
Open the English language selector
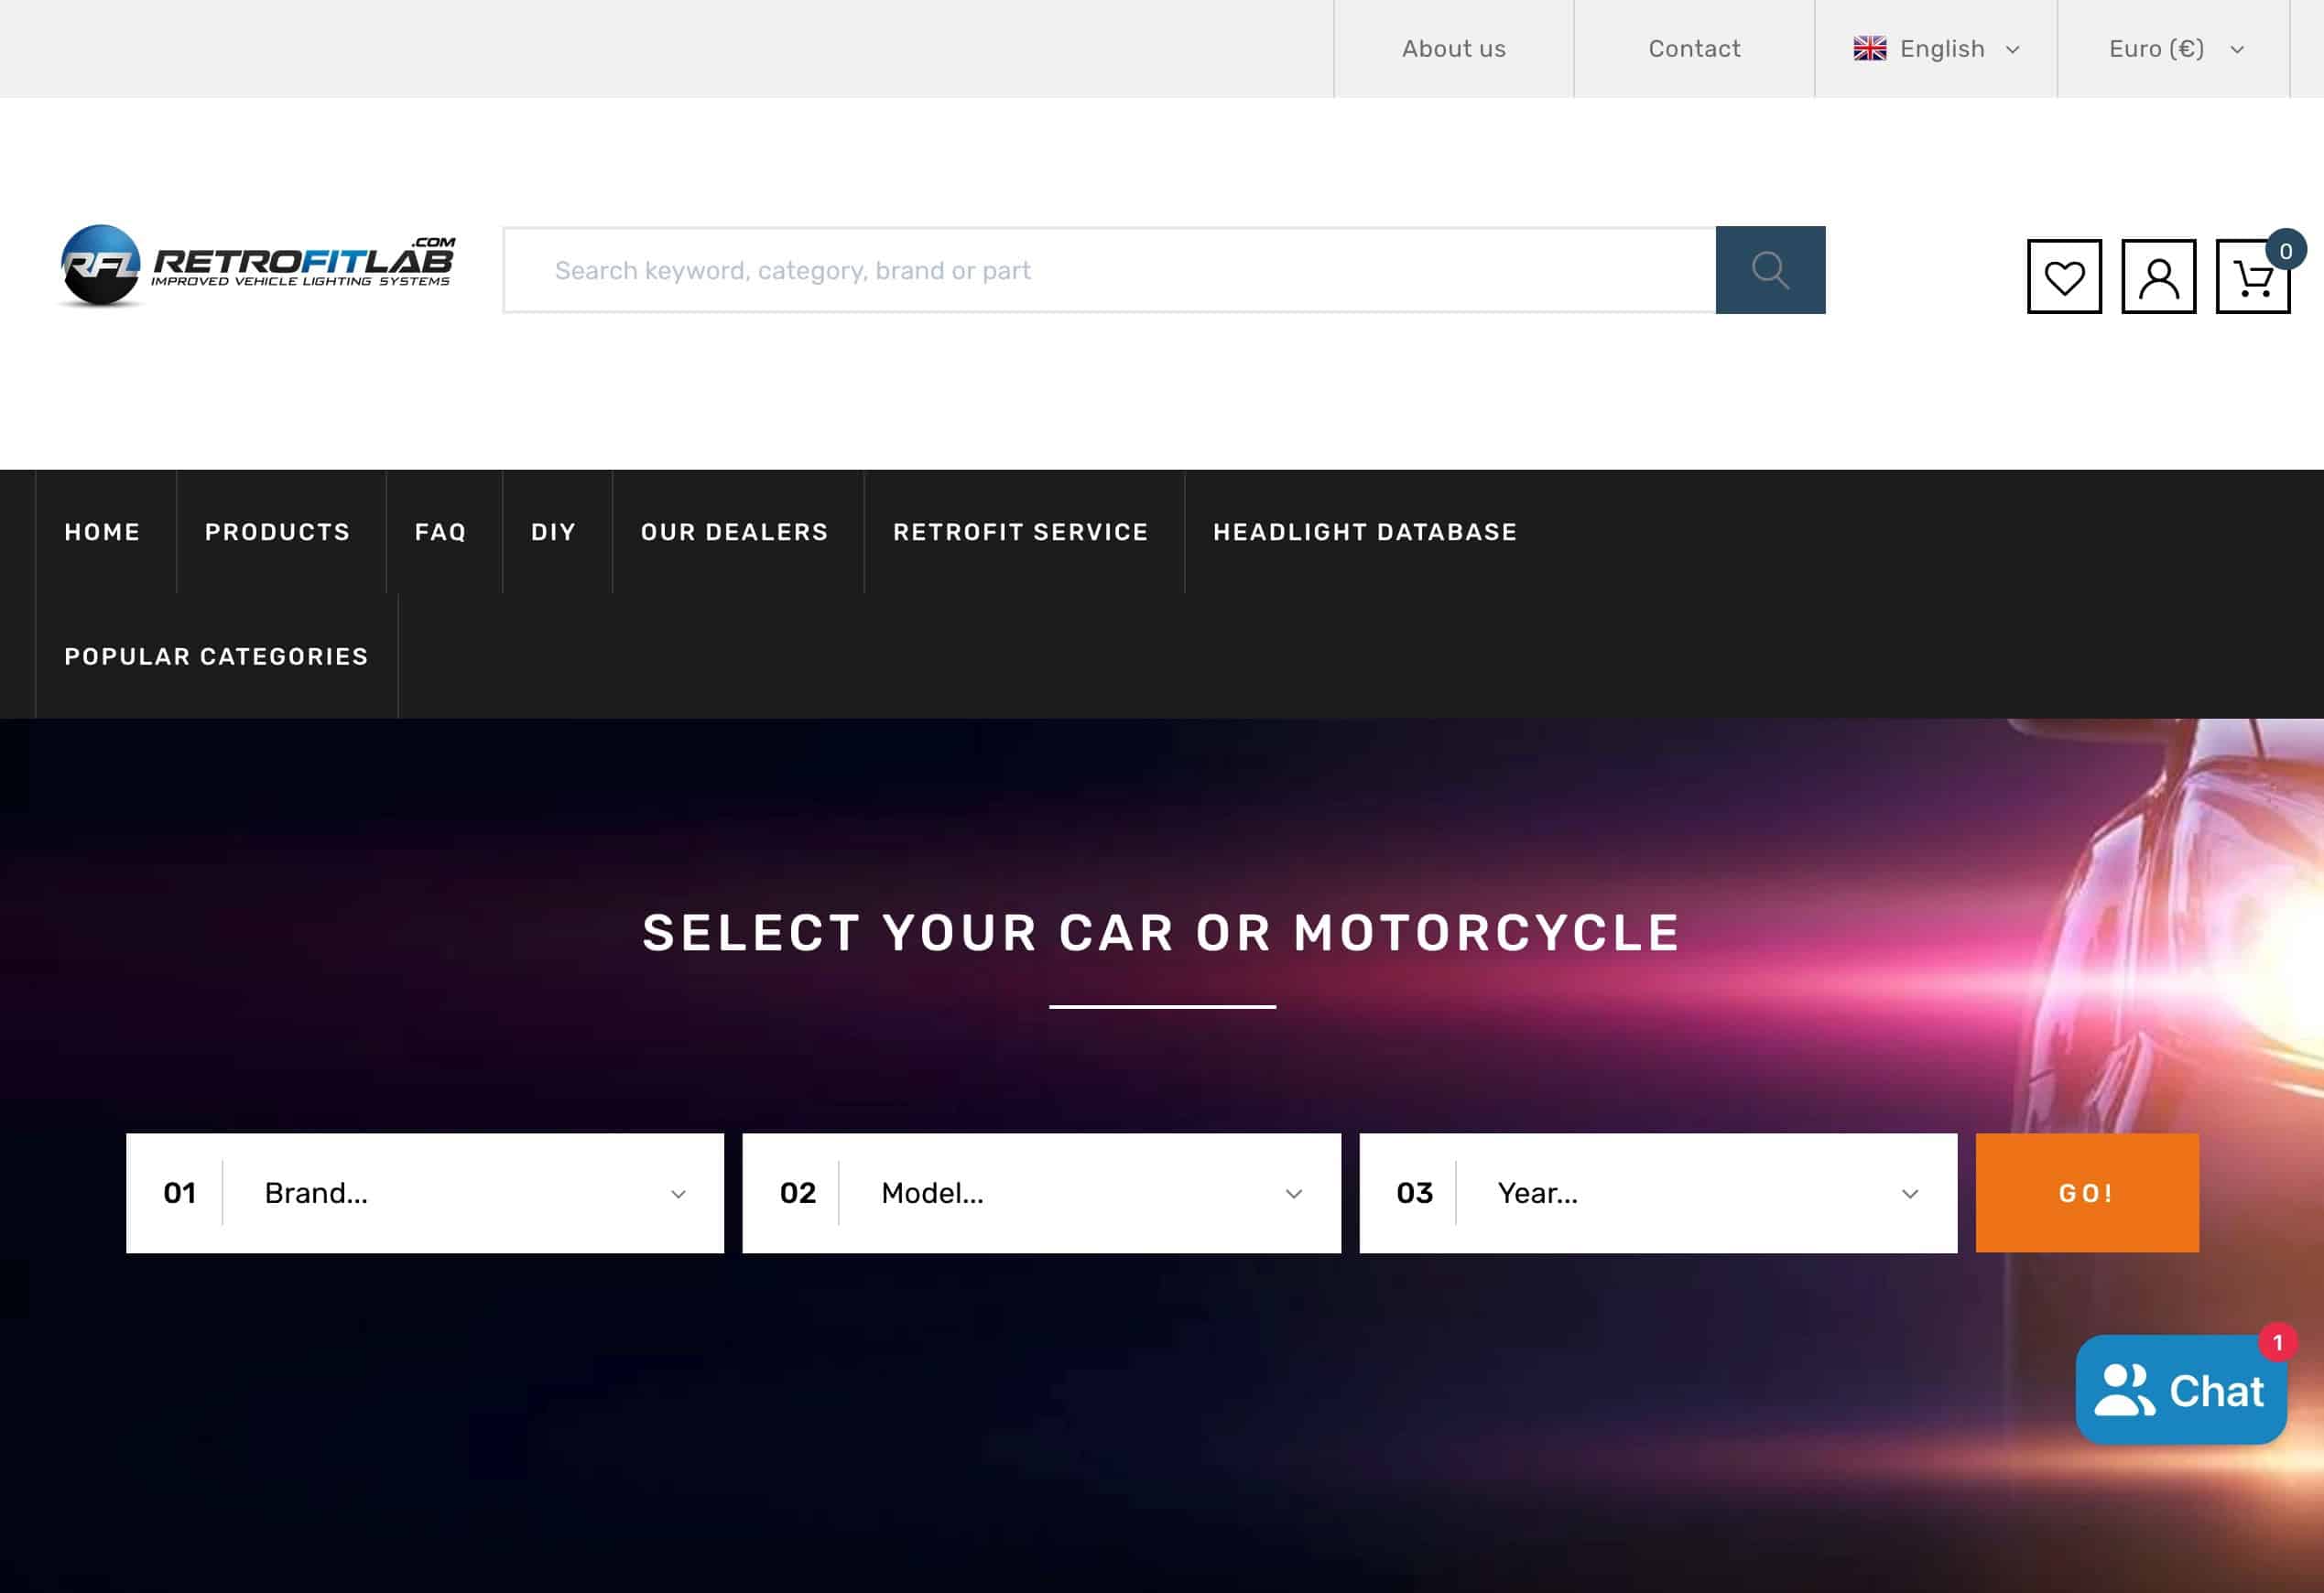1936,49
